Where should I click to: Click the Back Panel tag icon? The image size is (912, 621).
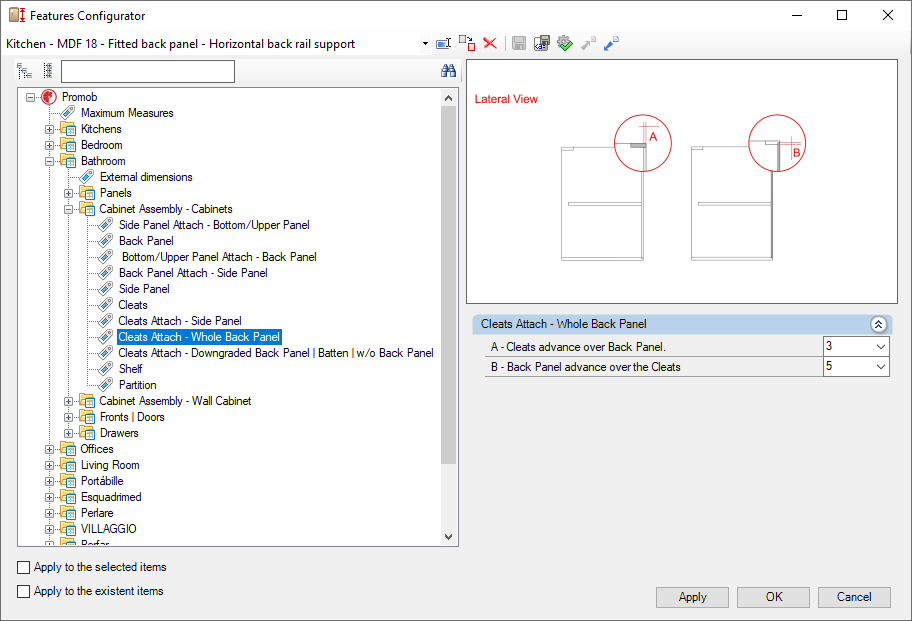point(106,241)
